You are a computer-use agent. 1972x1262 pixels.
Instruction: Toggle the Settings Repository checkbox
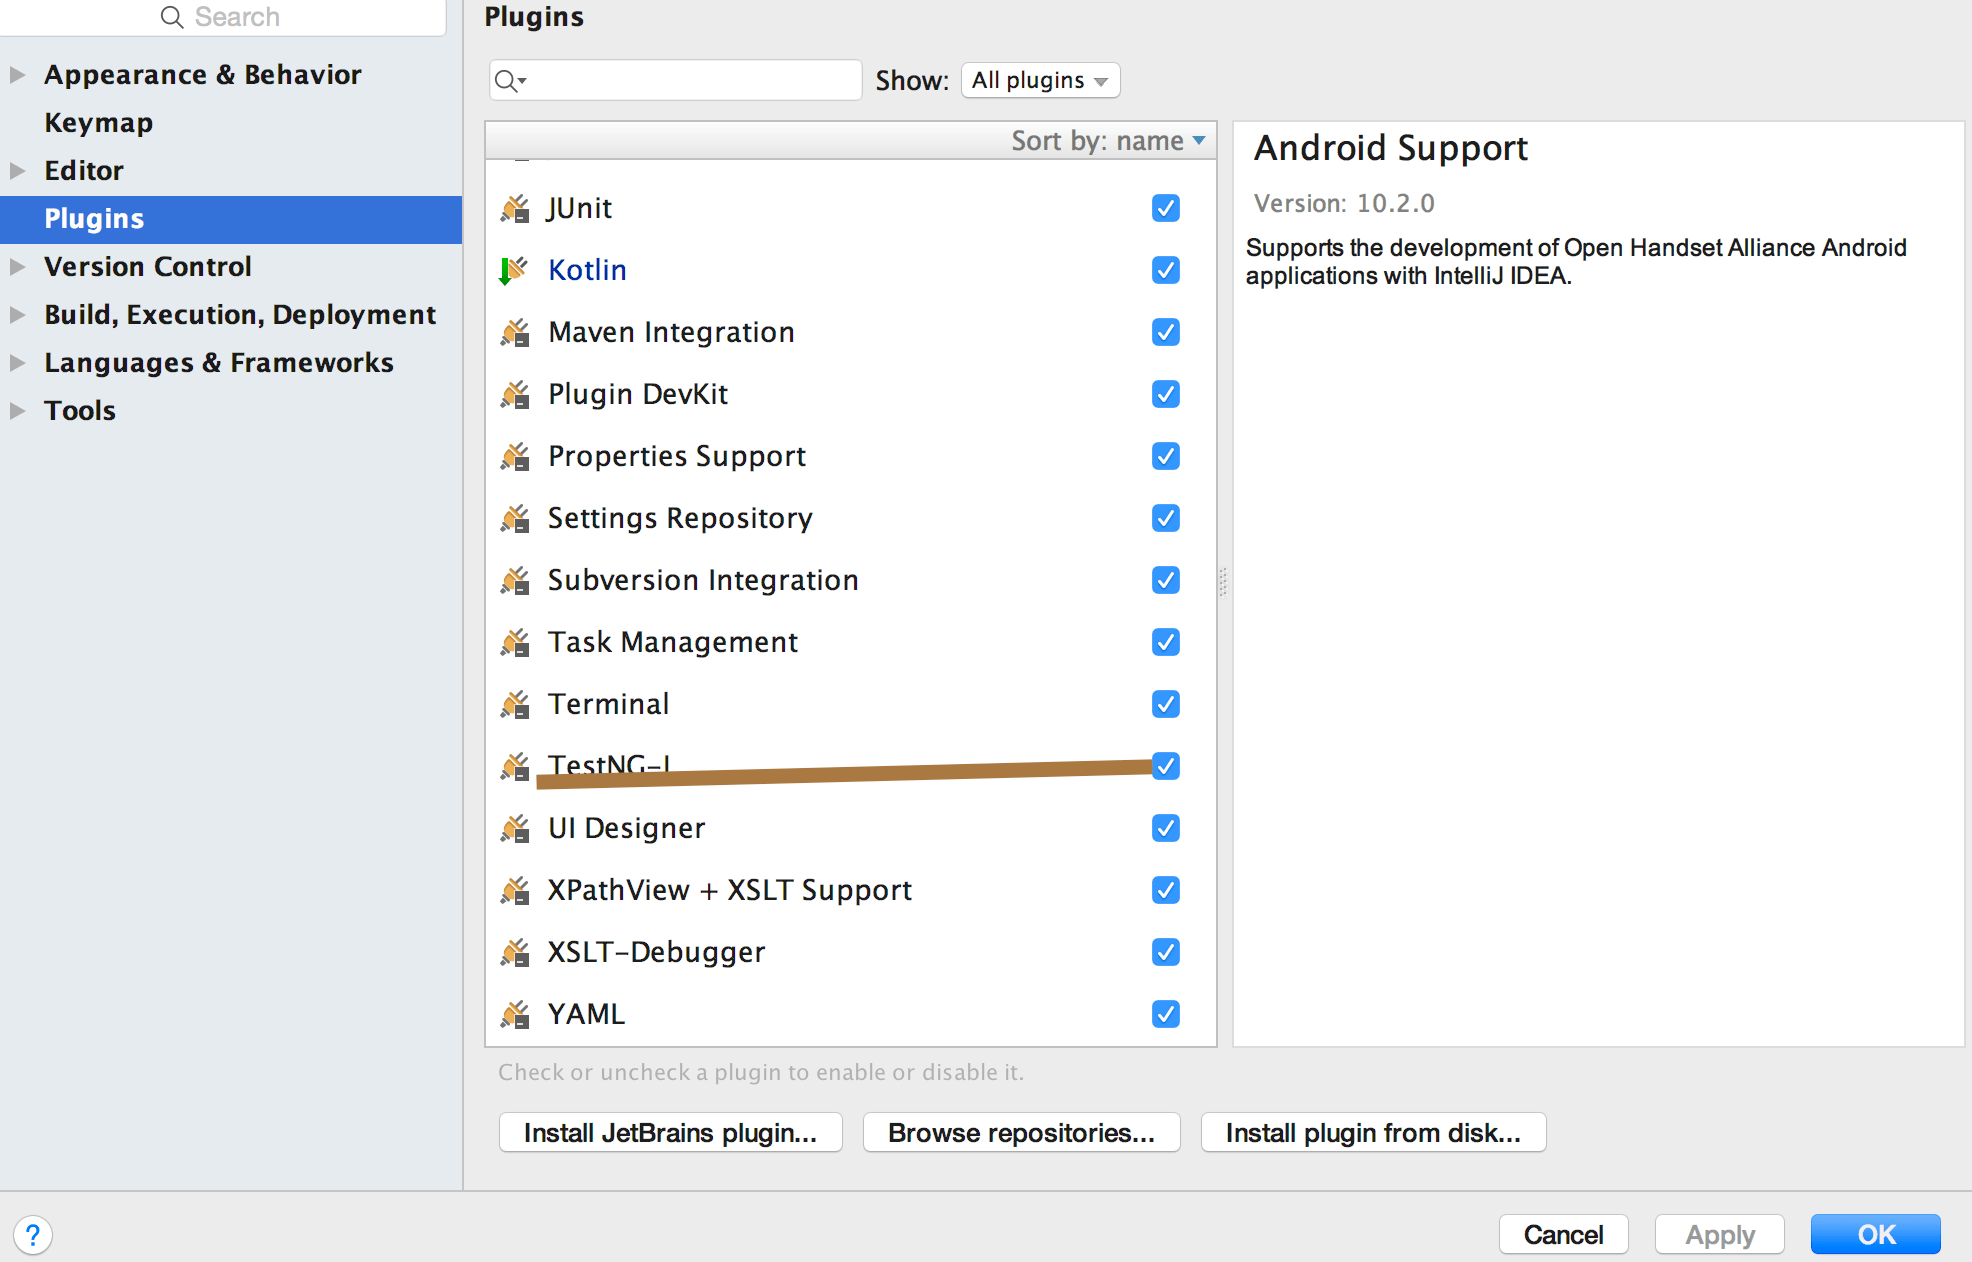tap(1166, 518)
